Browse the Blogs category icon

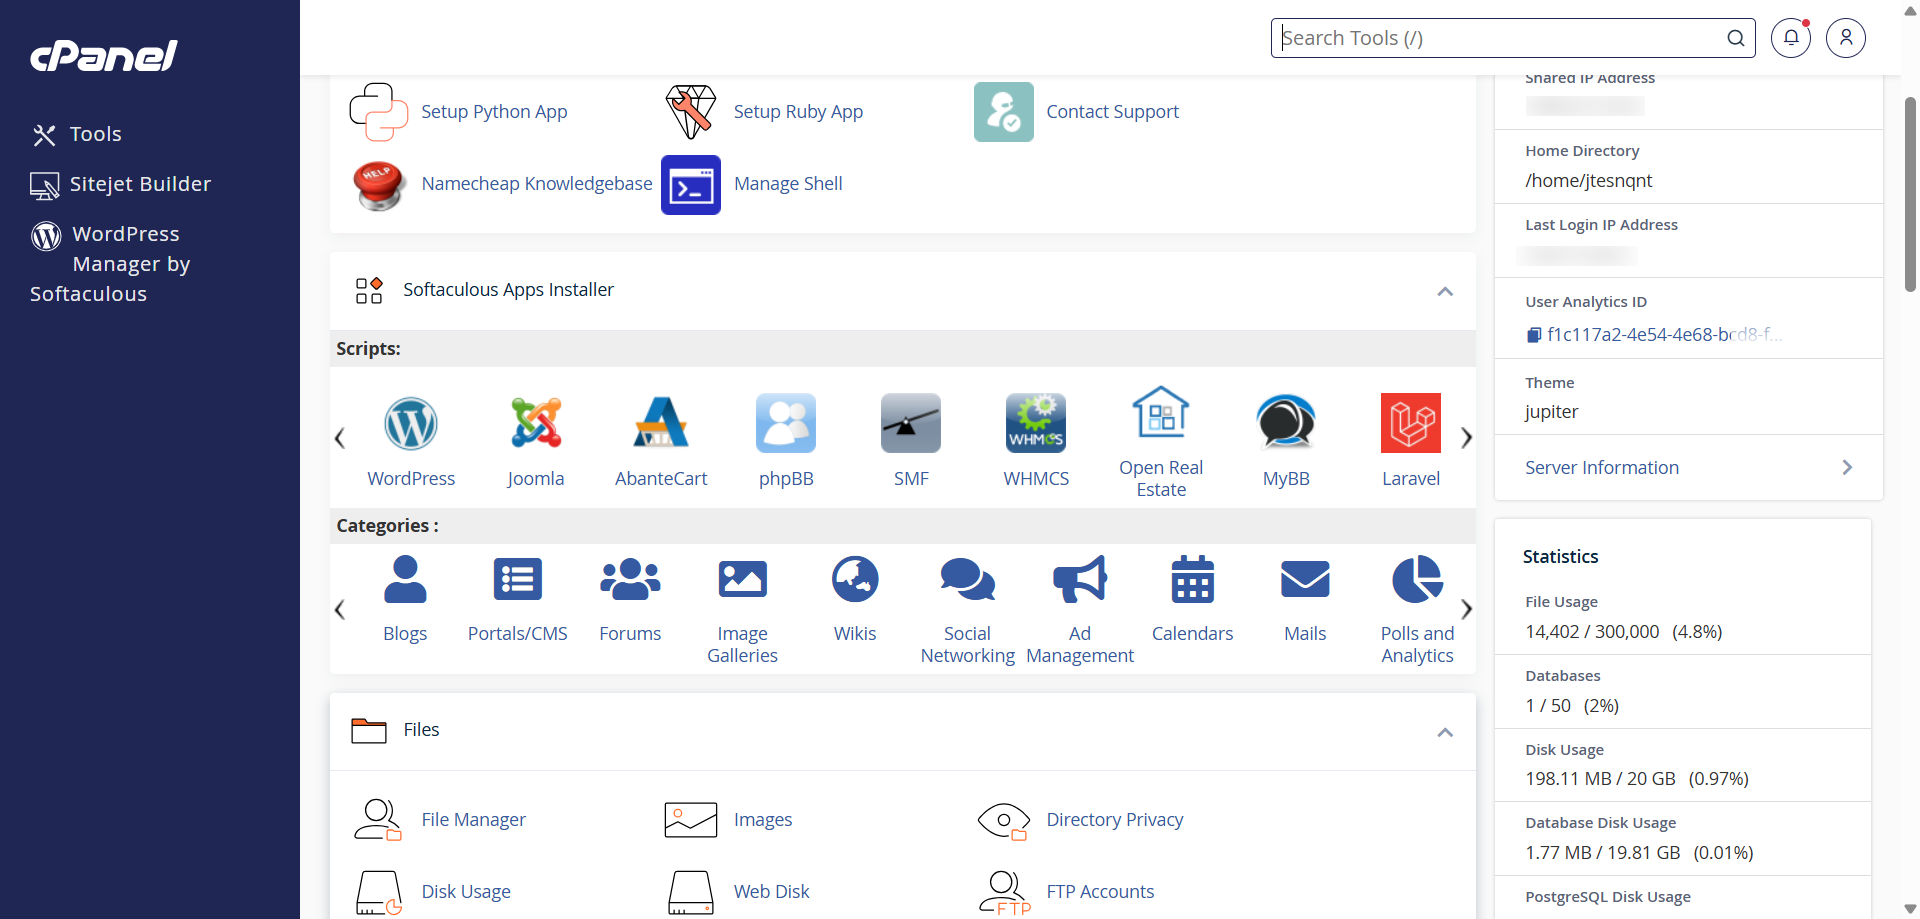coord(405,579)
